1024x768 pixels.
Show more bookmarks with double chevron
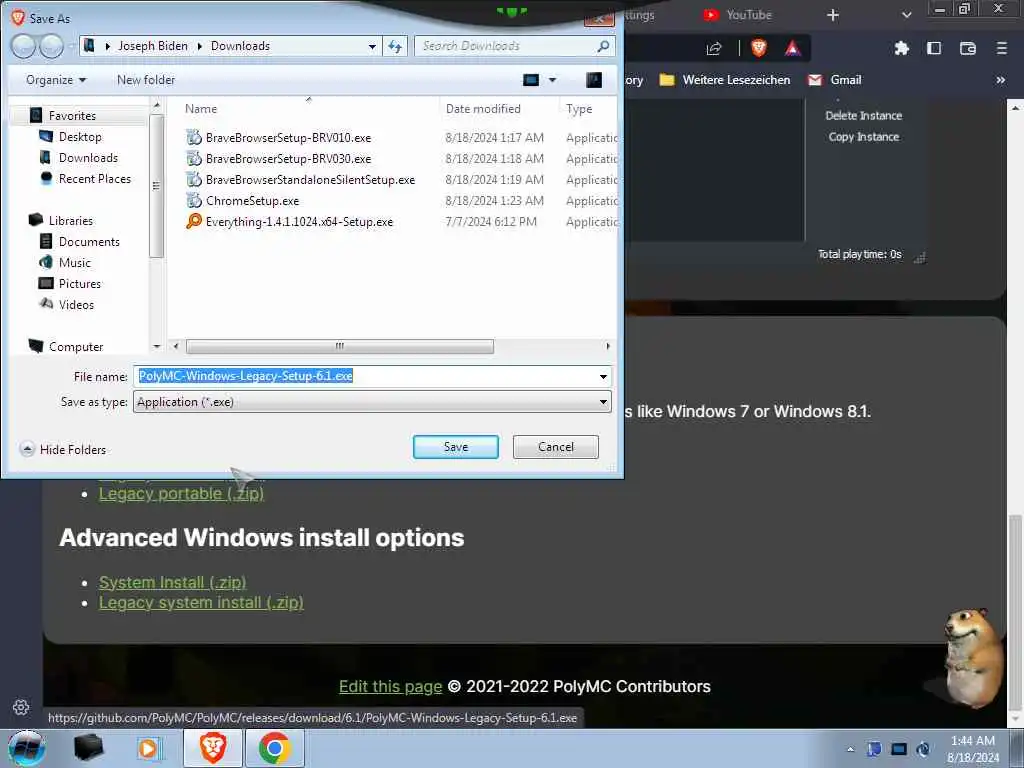(x=1000, y=80)
